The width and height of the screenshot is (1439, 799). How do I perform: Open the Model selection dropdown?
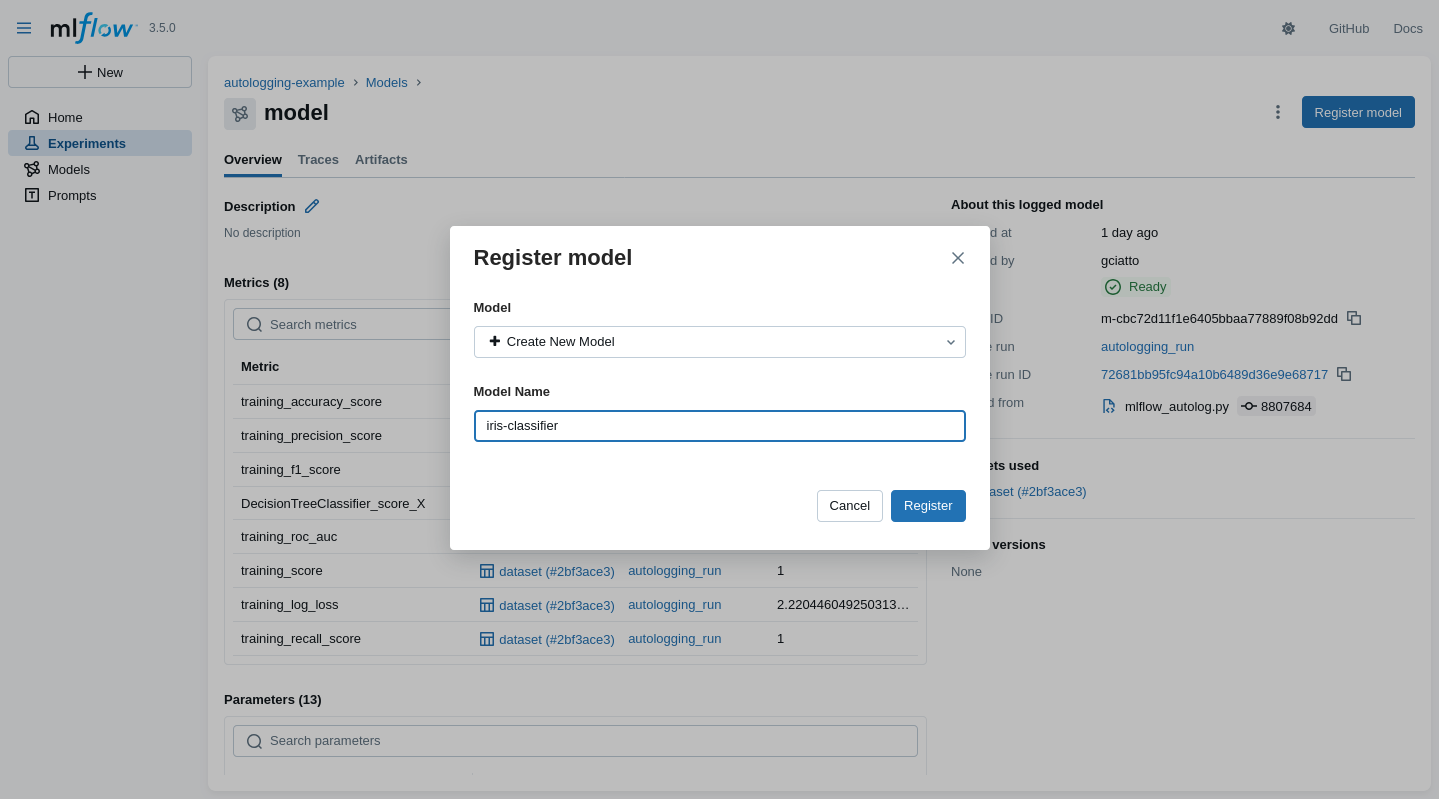pyautogui.click(x=719, y=342)
